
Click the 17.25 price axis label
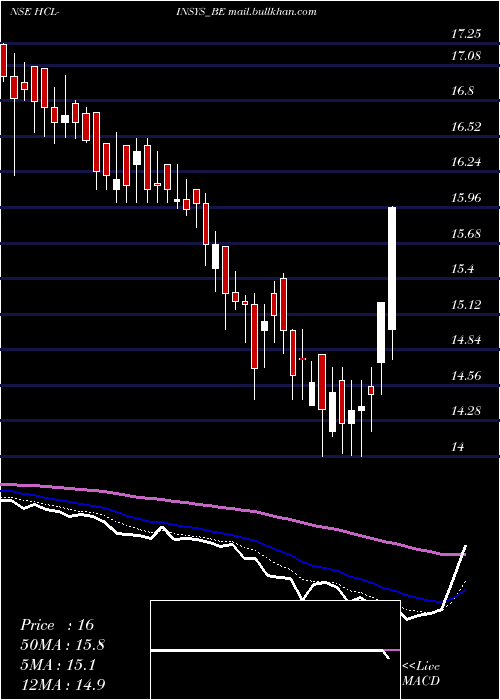pos(467,33)
